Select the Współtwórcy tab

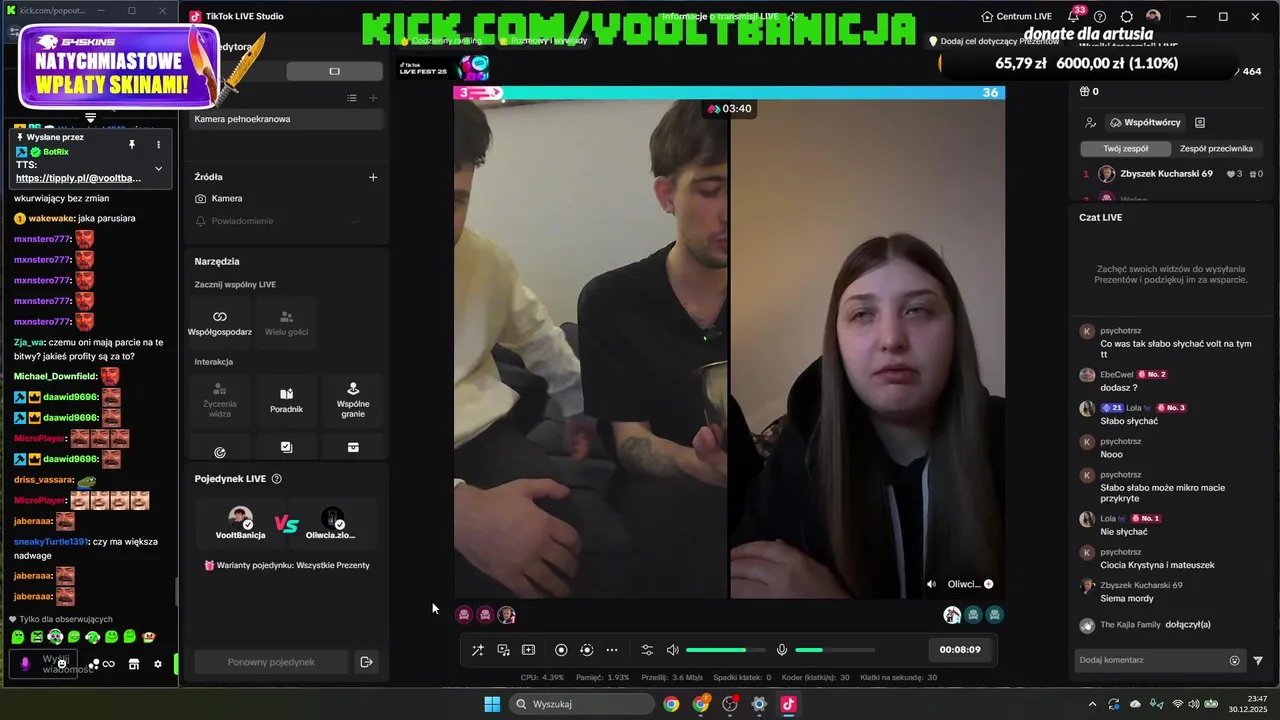coord(1145,122)
